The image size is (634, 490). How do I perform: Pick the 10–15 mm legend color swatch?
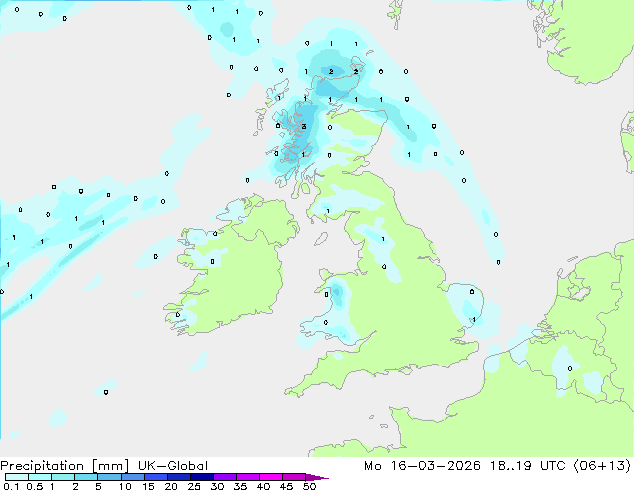click(132, 477)
